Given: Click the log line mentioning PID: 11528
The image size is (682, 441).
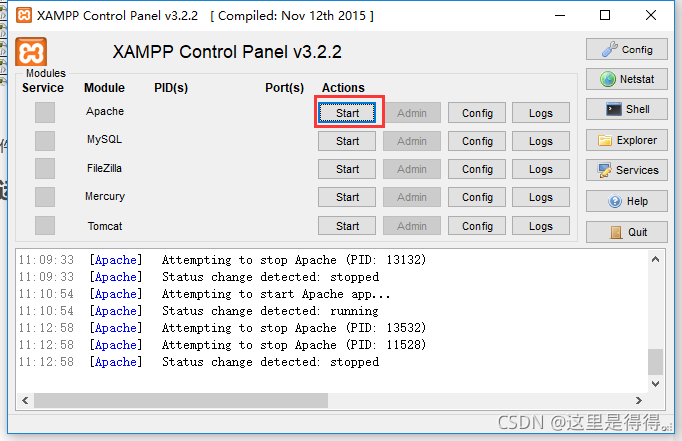Looking at the screenshot, I should point(222,345).
